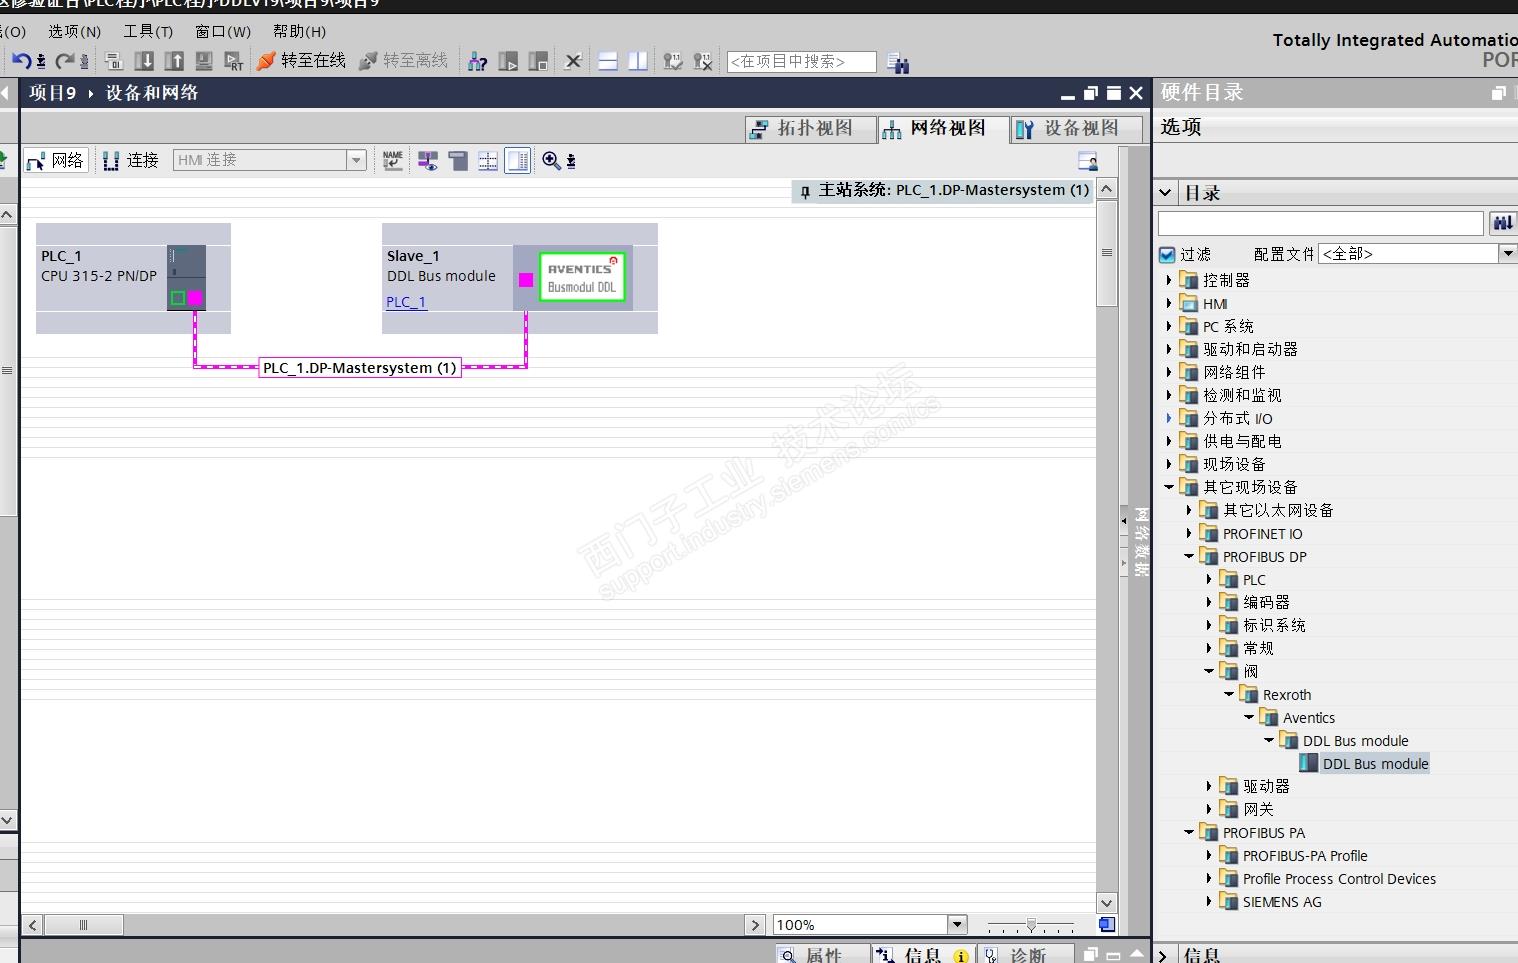Viewport: 1518px width, 963px height.
Task: Click the Busmodul DDL device image of Slave_1
Action: coord(582,277)
